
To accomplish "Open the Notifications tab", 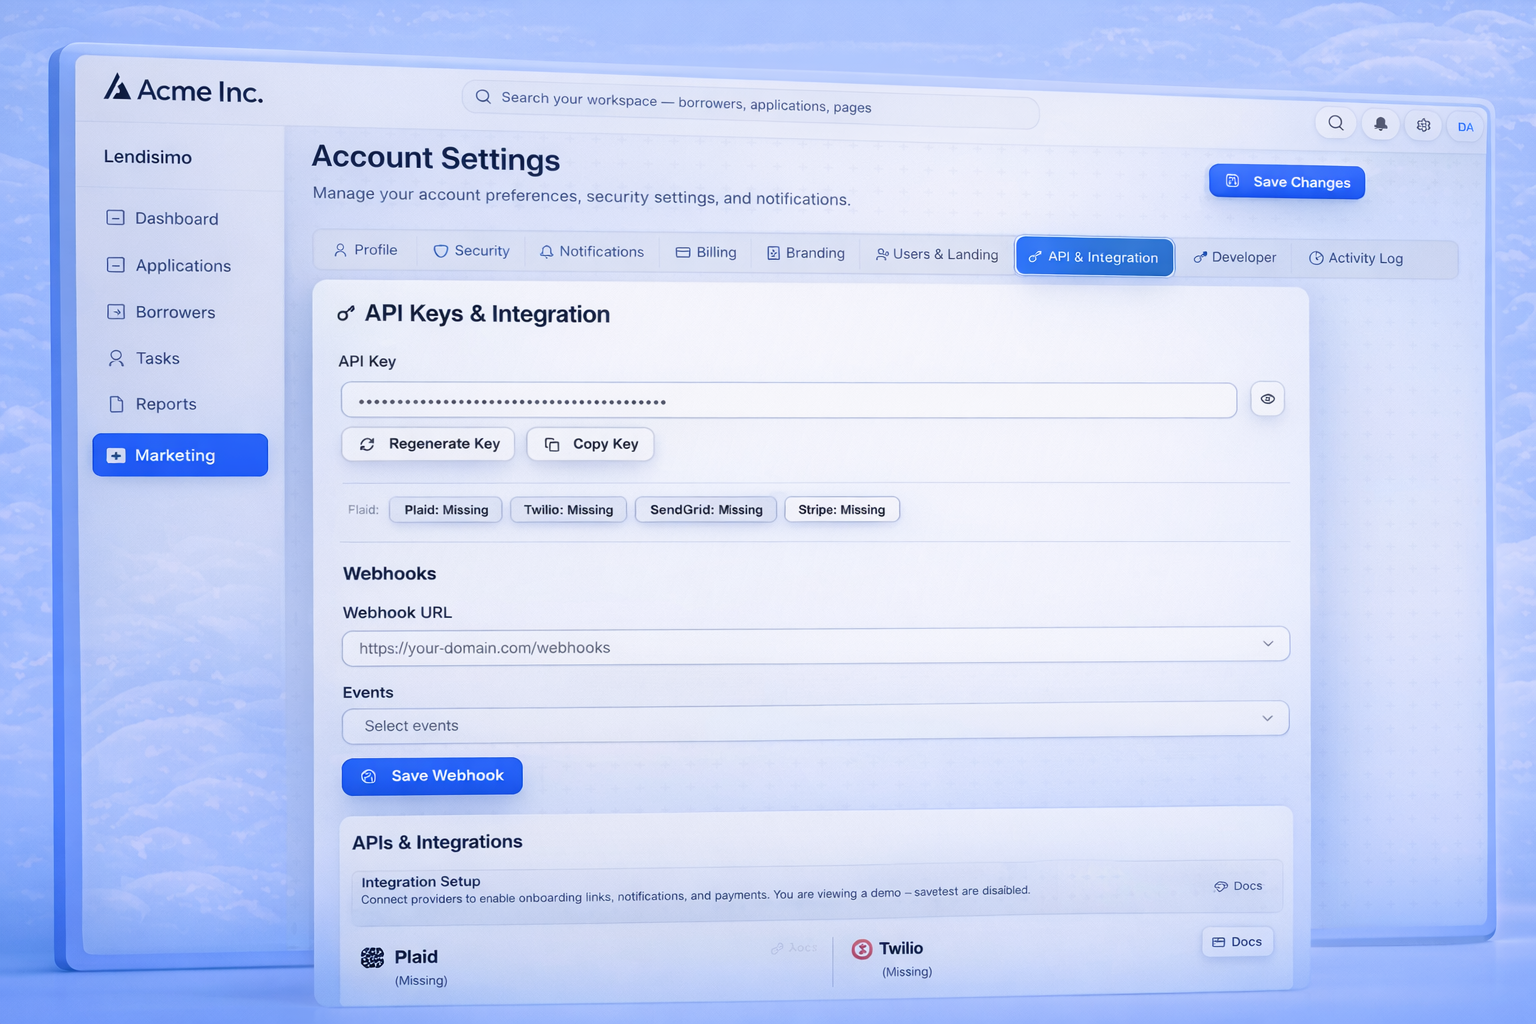I will (x=592, y=251).
